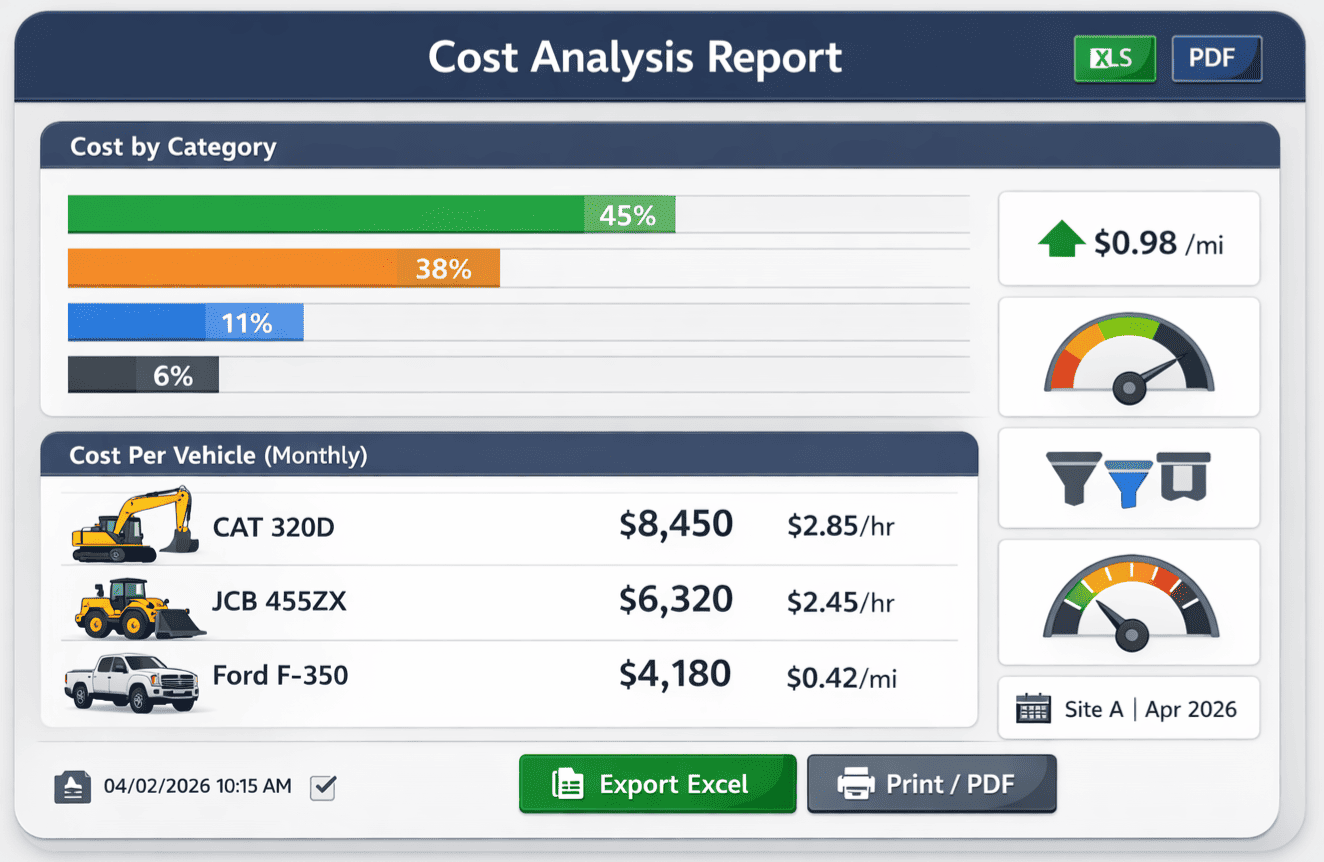Click the green upward trend arrow beside $0.98/mi

1060,238
